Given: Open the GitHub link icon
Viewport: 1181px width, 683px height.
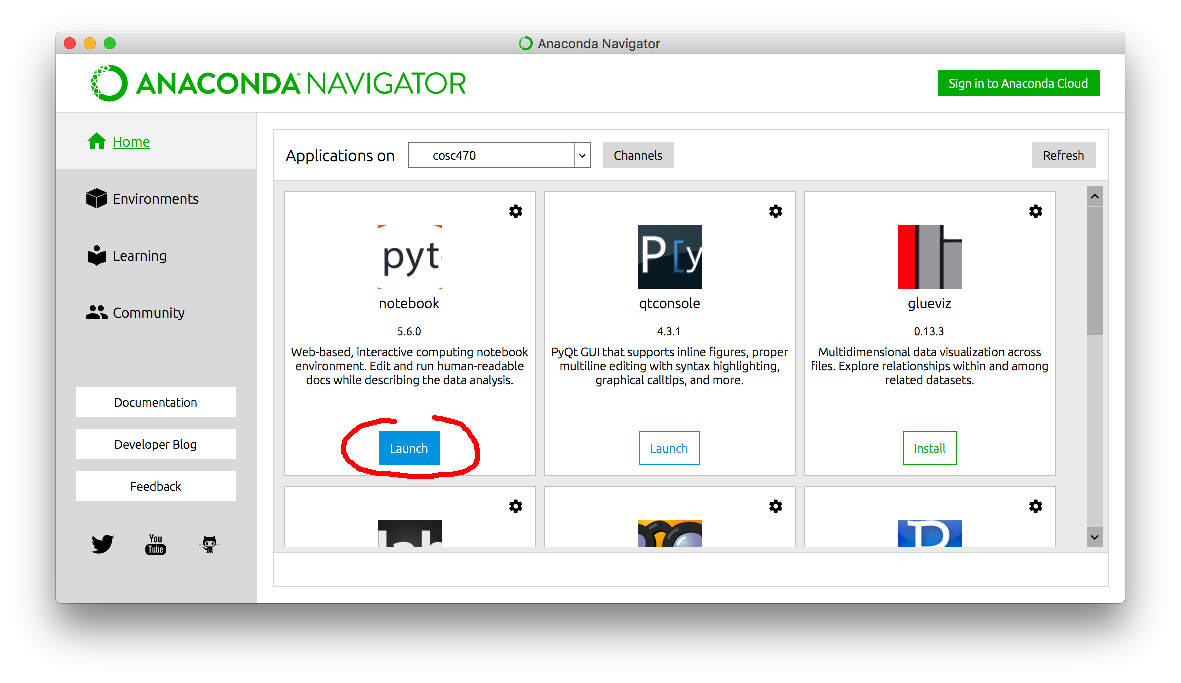Looking at the screenshot, I should (x=209, y=544).
